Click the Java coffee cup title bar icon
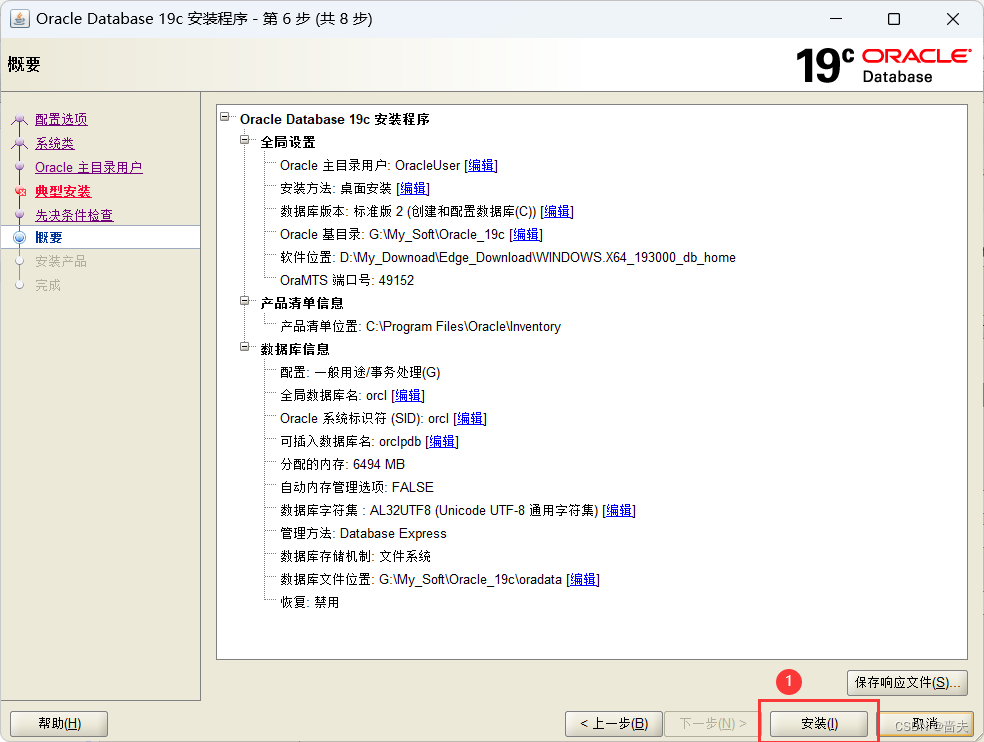Screen dimensions: 984x742 (x=20, y=18)
